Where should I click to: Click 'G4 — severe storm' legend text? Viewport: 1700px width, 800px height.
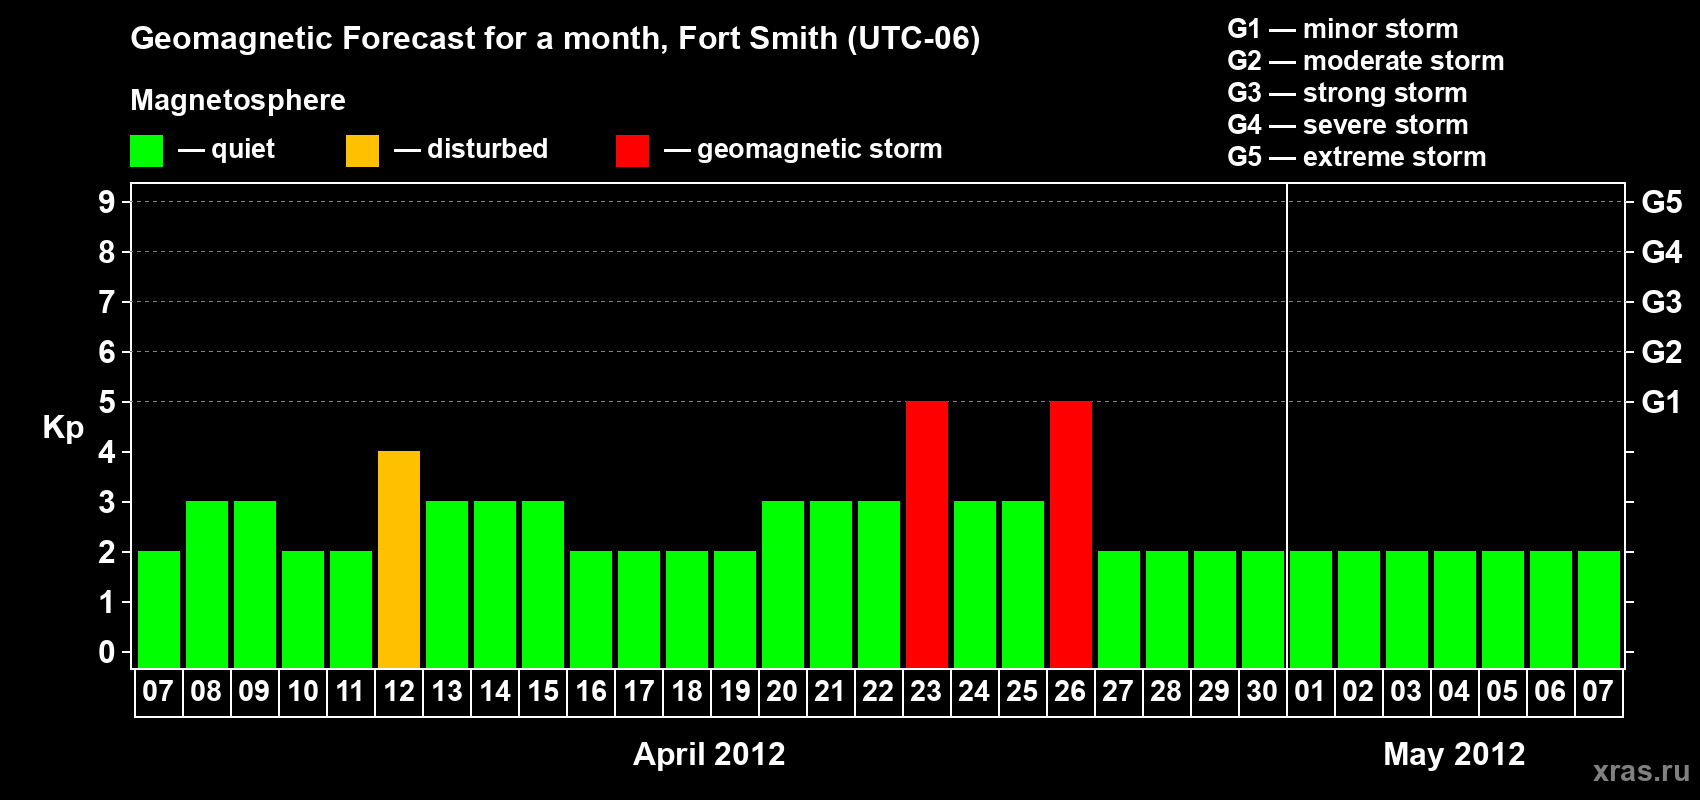(x=1348, y=125)
